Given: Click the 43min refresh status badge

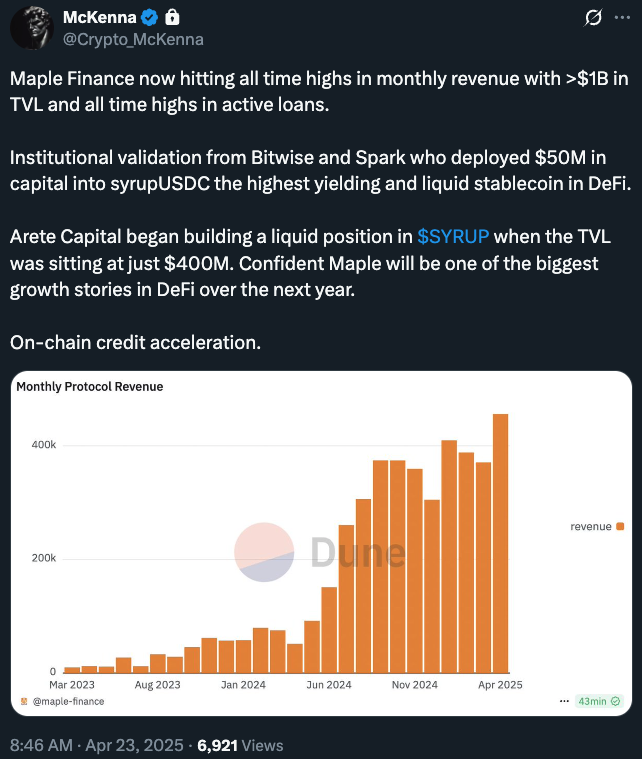Looking at the screenshot, I should pyautogui.click(x=599, y=702).
